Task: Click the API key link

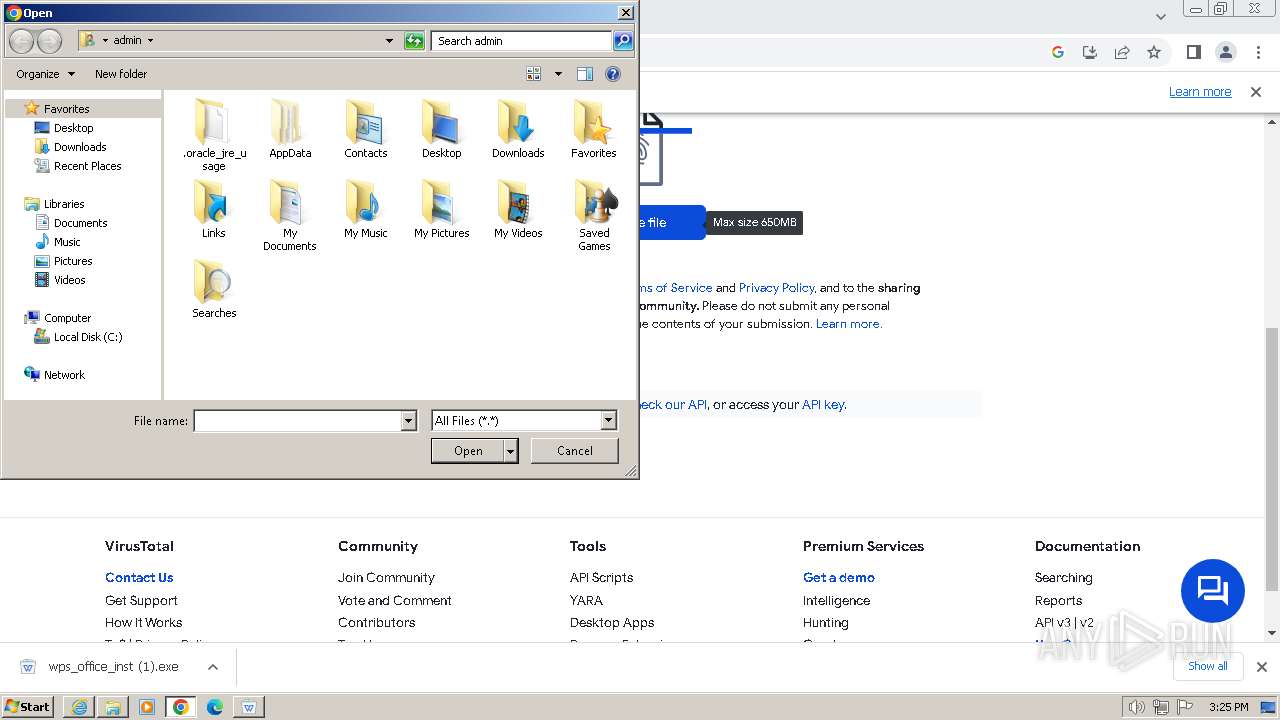Action: click(823, 405)
